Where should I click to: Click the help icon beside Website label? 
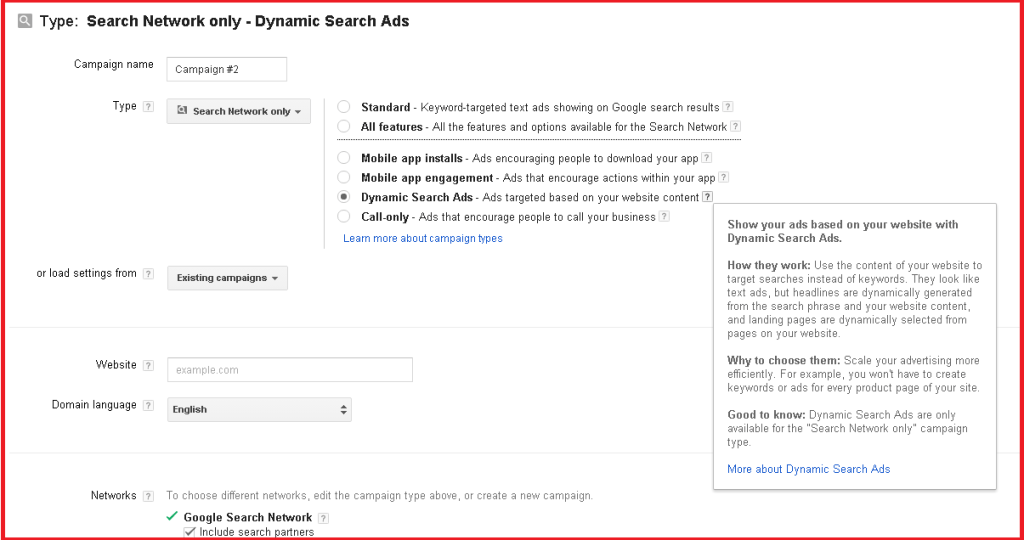(x=148, y=366)
